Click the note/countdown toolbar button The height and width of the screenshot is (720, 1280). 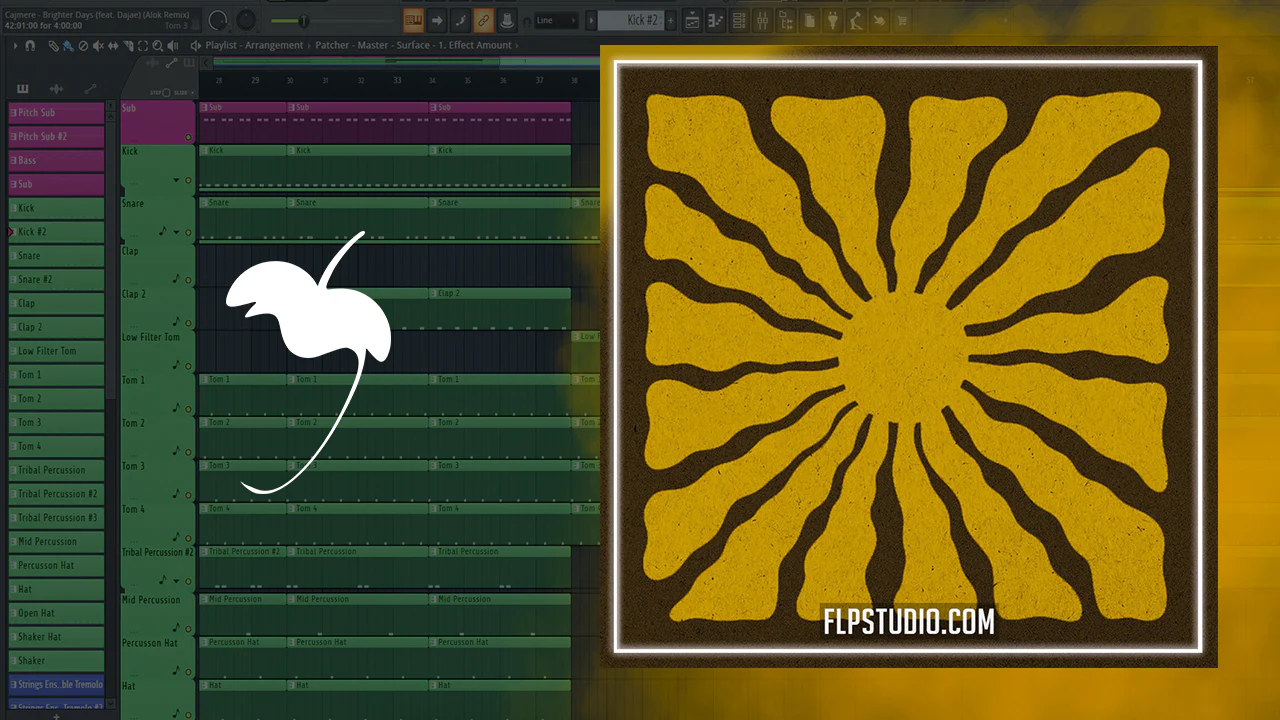(460, 20)
